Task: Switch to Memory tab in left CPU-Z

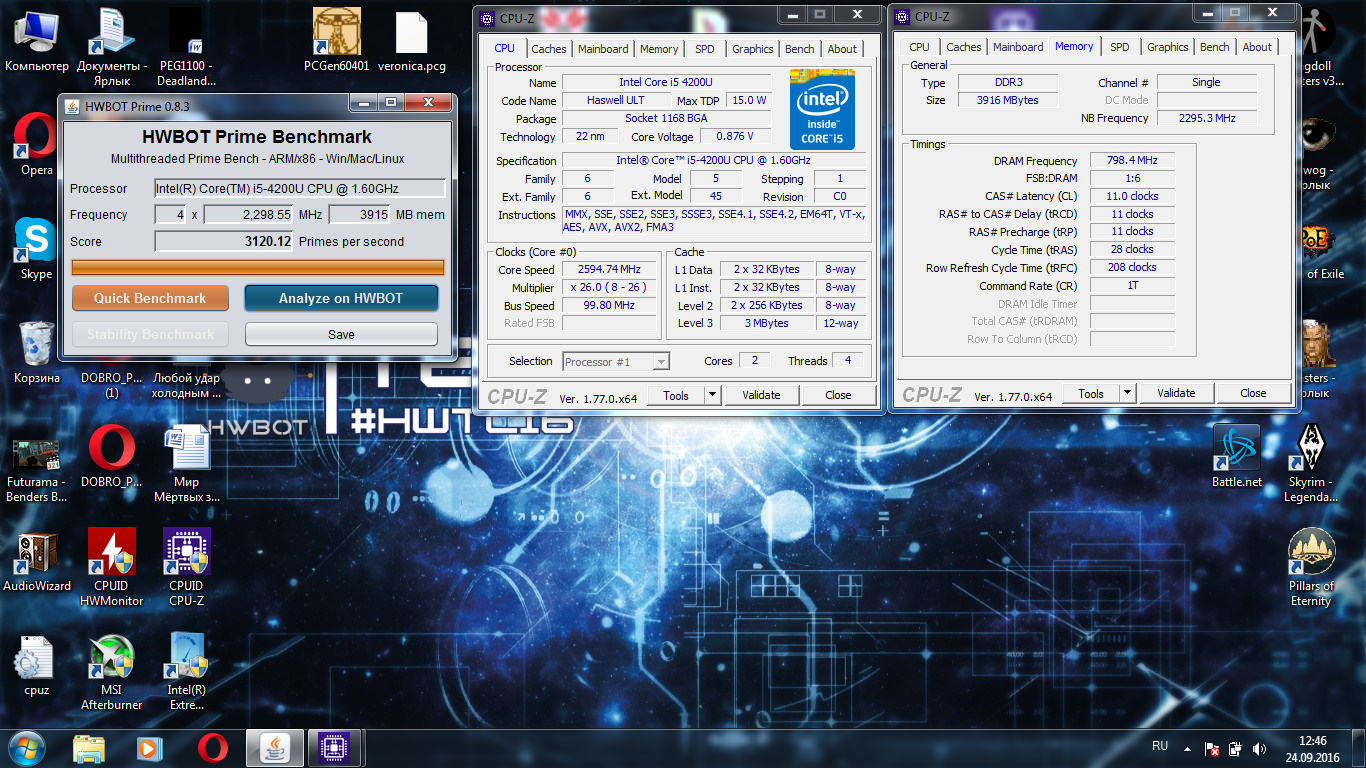Action: click(659, 49)
